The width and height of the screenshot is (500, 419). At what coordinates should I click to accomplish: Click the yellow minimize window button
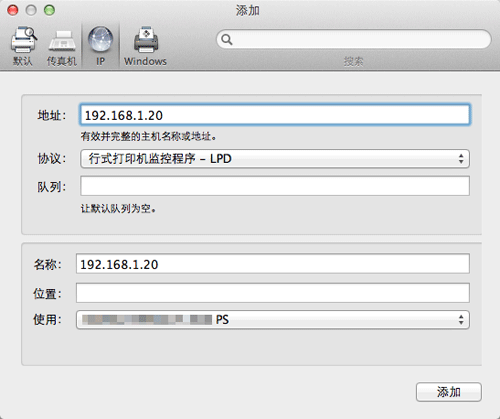31,10
